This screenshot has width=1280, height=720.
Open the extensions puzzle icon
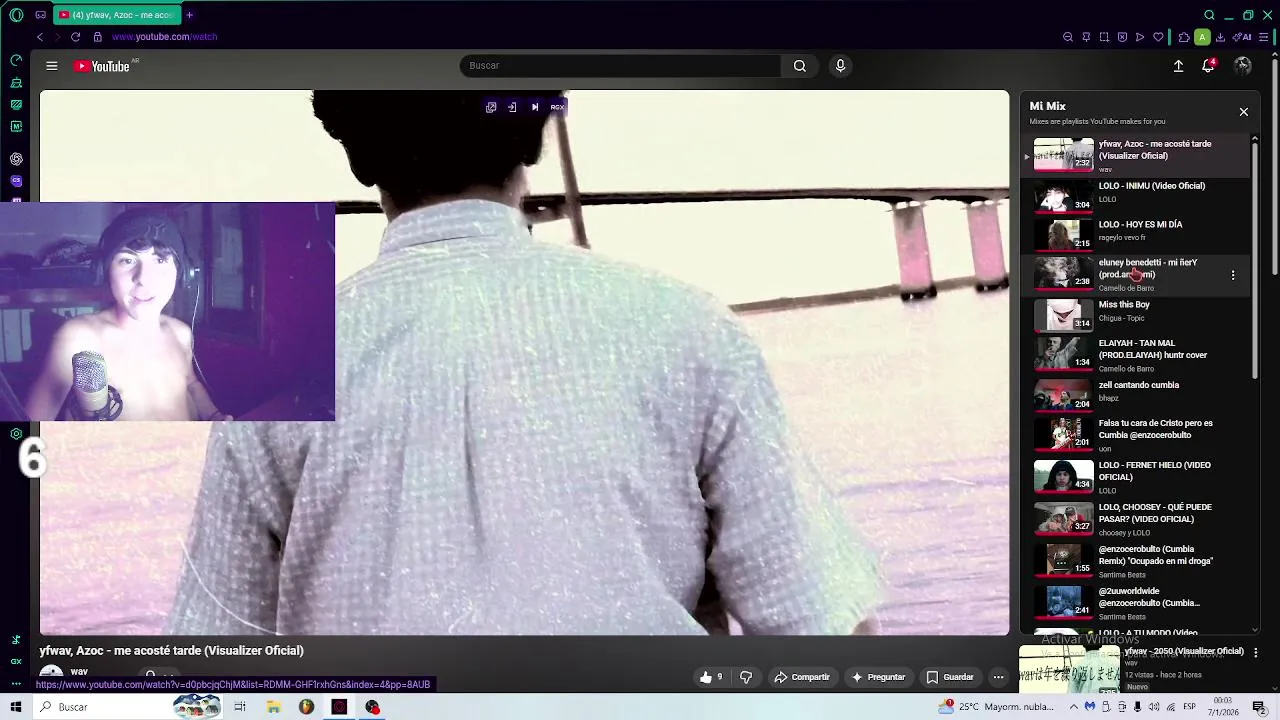tap(1184, 37)
